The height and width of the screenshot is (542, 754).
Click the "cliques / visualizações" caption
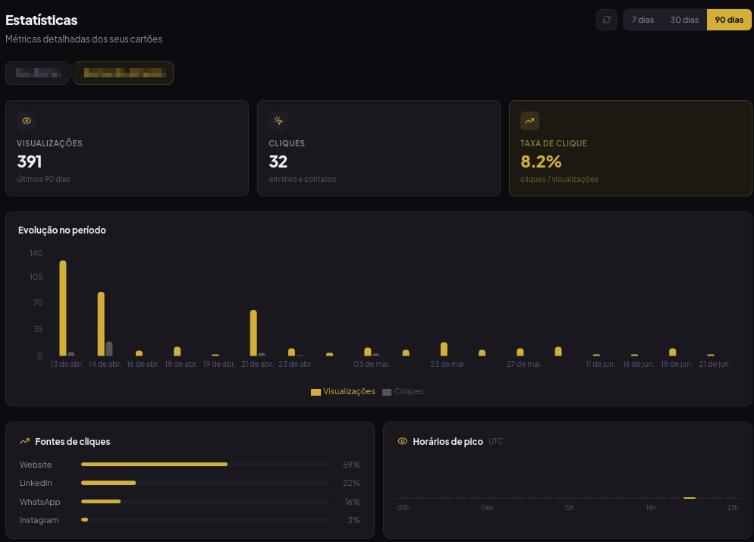coord(559,179)
